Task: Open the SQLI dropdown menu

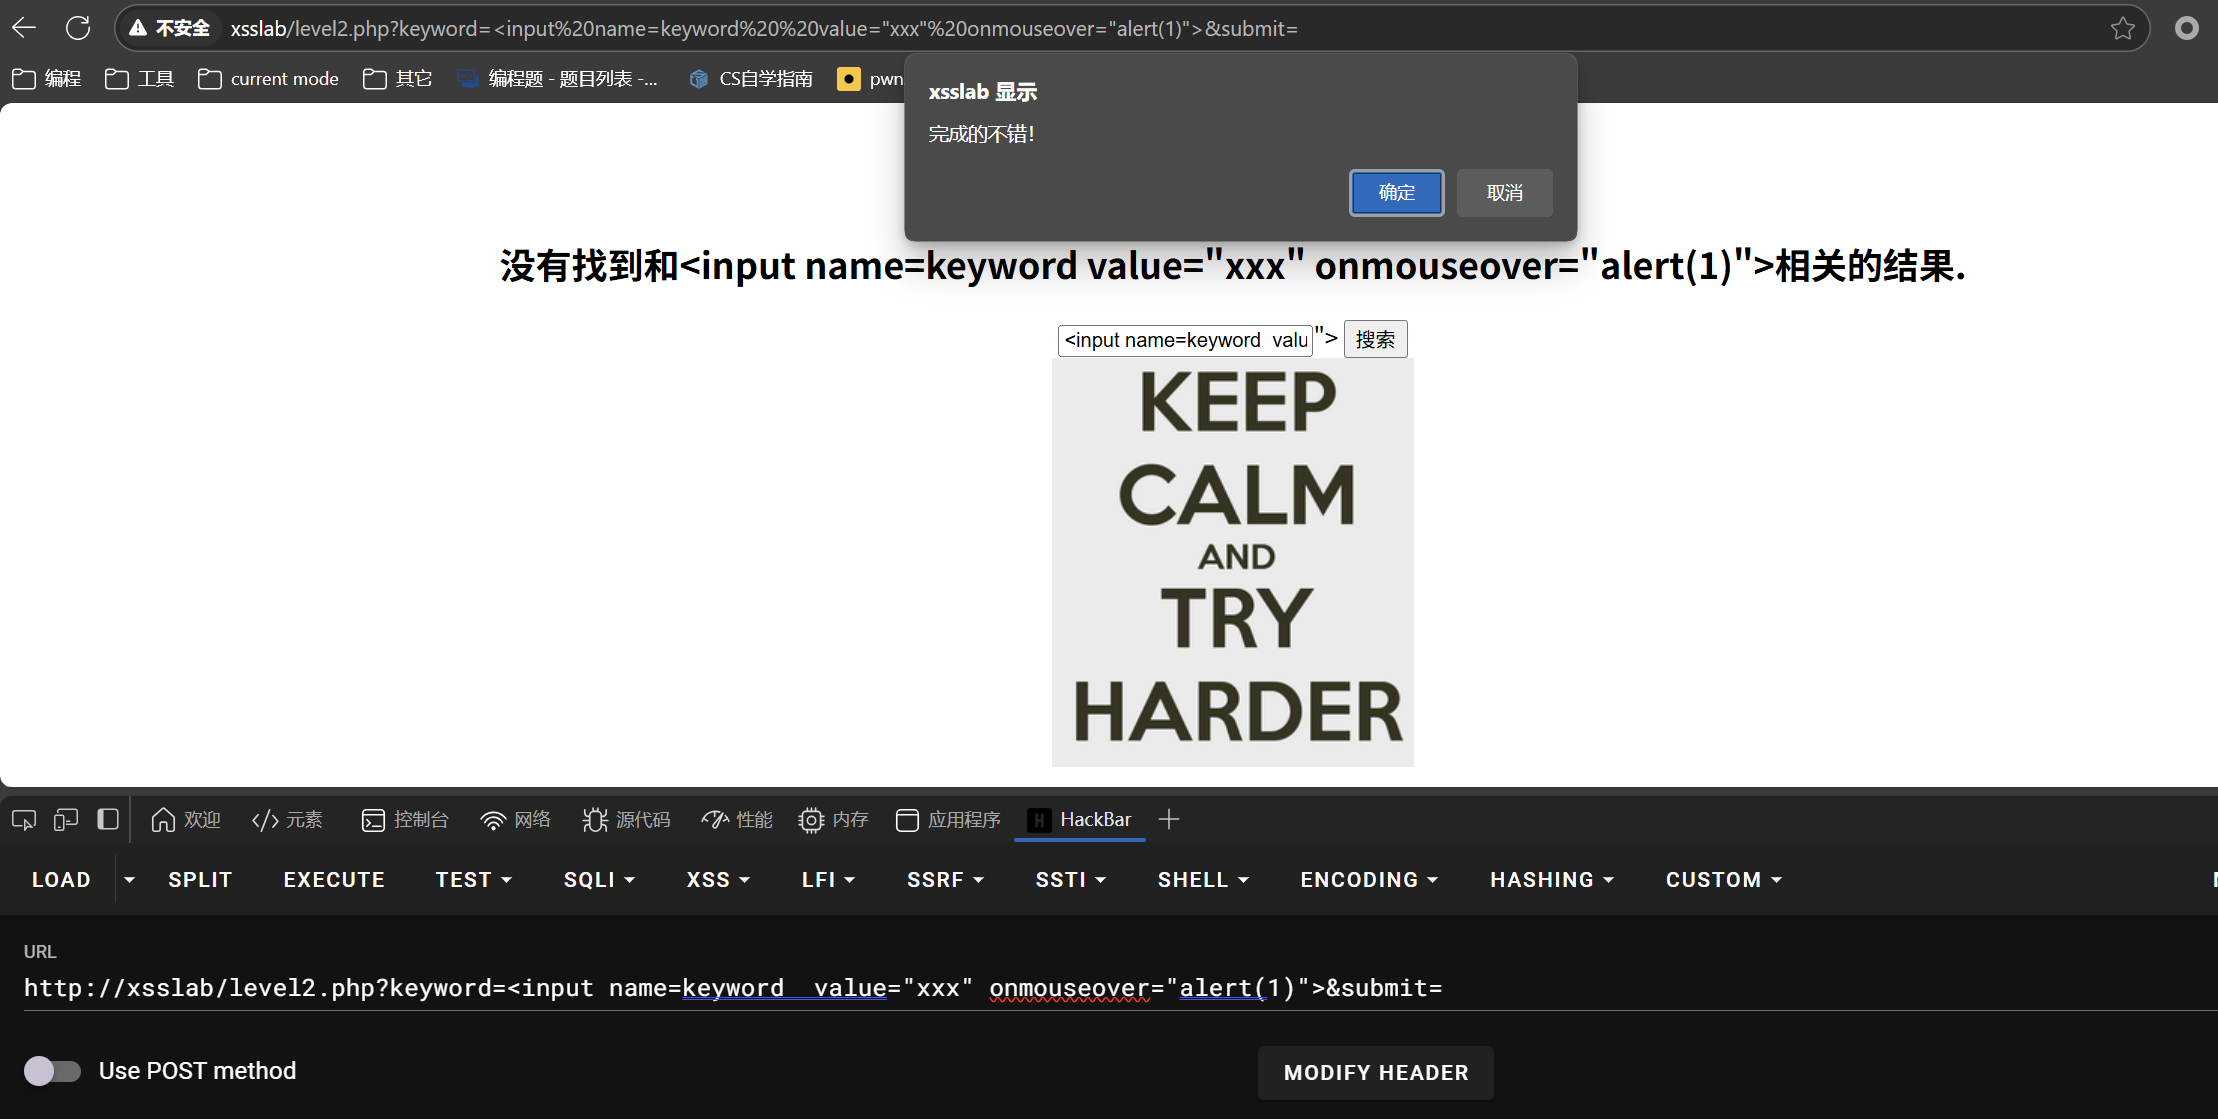Action: [599, 880]
